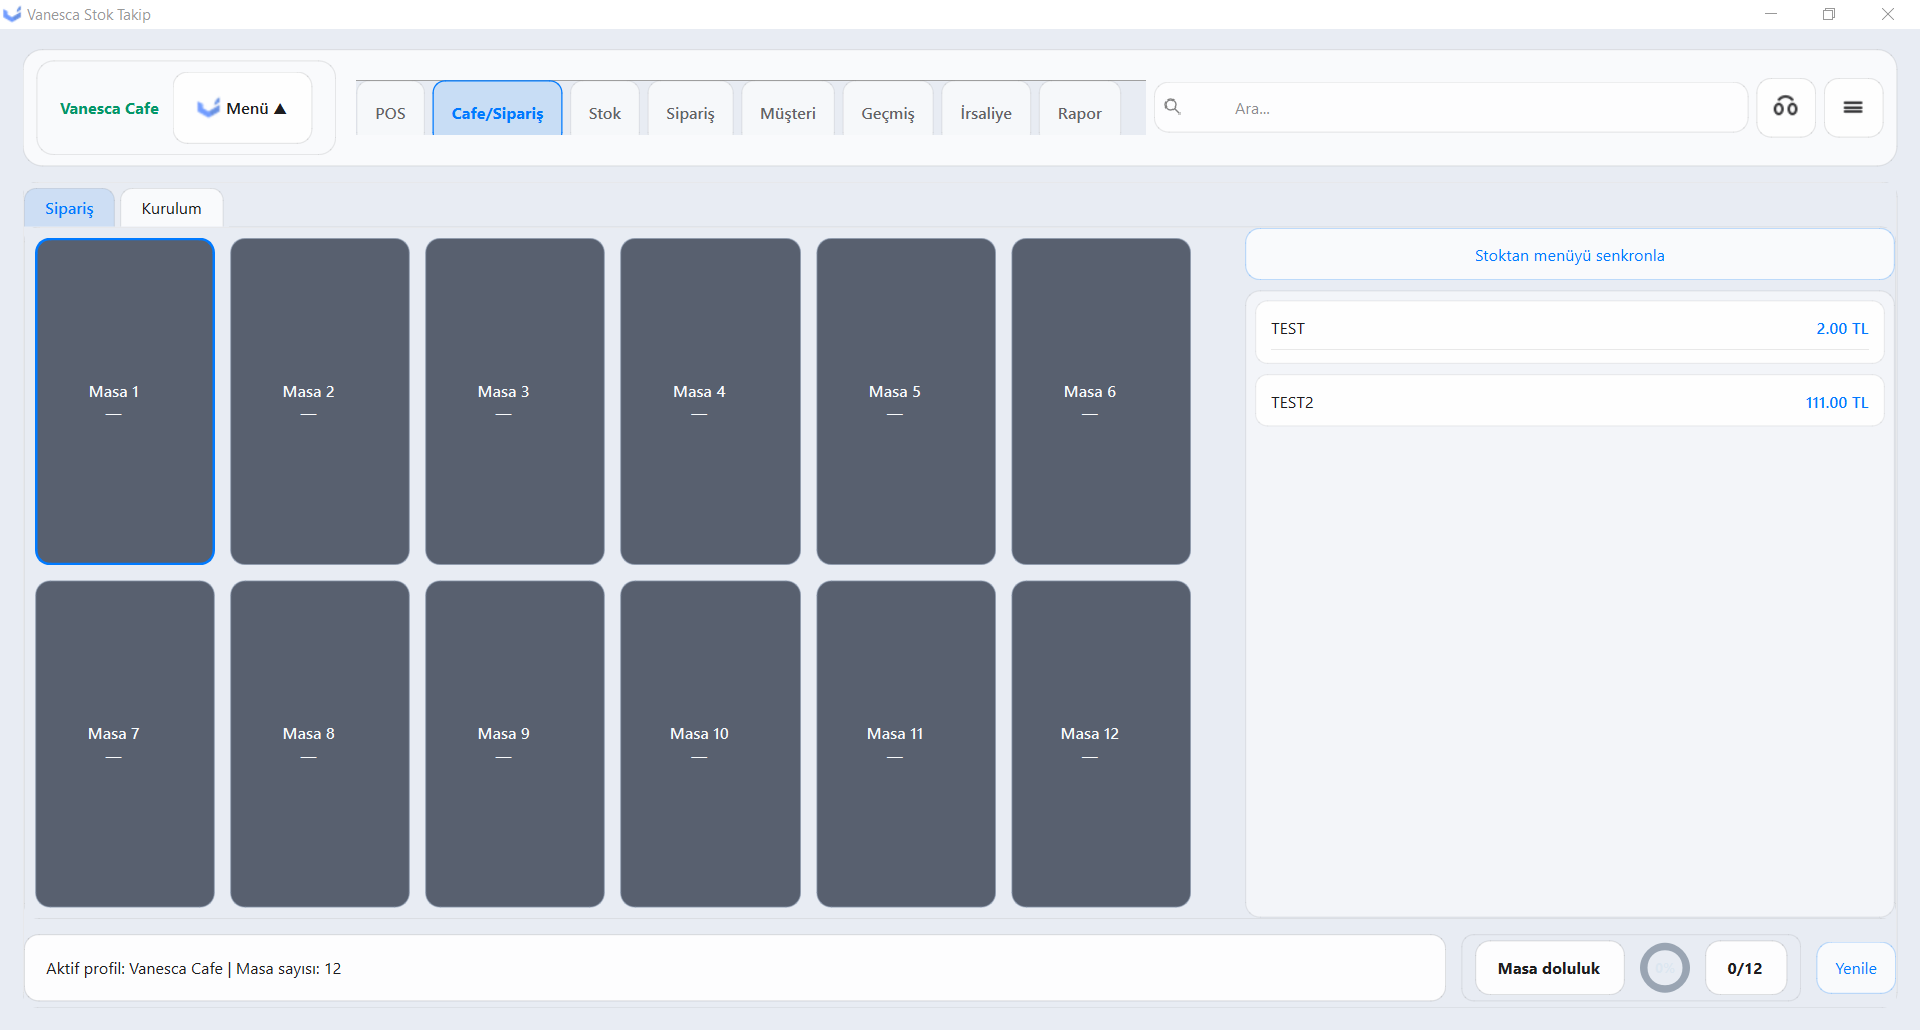Select the 0/12 occupancy counter
Viewport: 1920px width, 1030px height.
click(x=1745, y=968)
